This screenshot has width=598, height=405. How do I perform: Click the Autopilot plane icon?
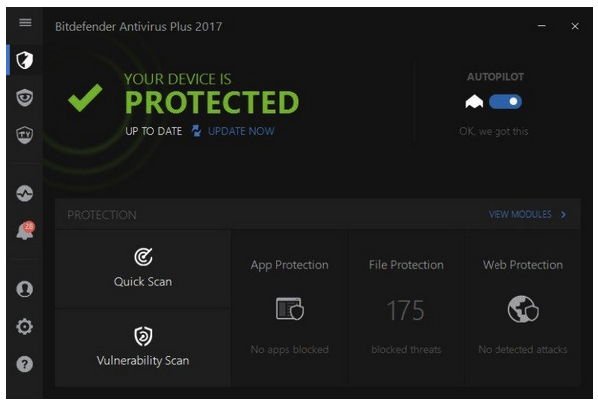click(x=474, y=102)
